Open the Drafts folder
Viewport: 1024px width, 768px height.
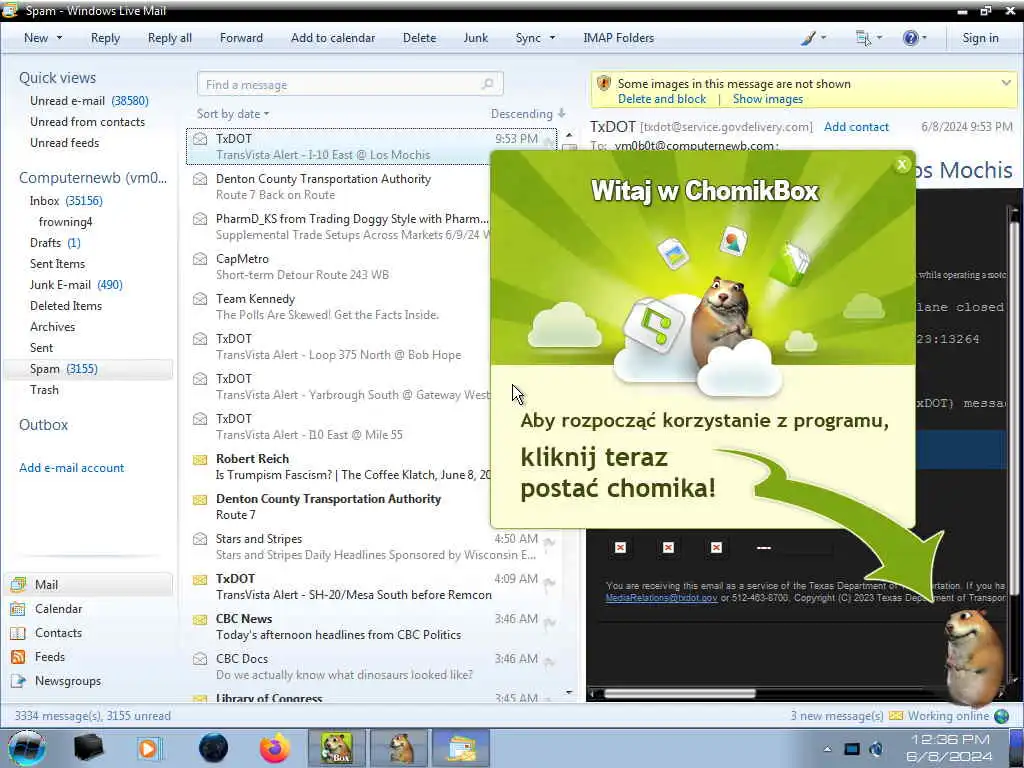[x=55, y=243]
